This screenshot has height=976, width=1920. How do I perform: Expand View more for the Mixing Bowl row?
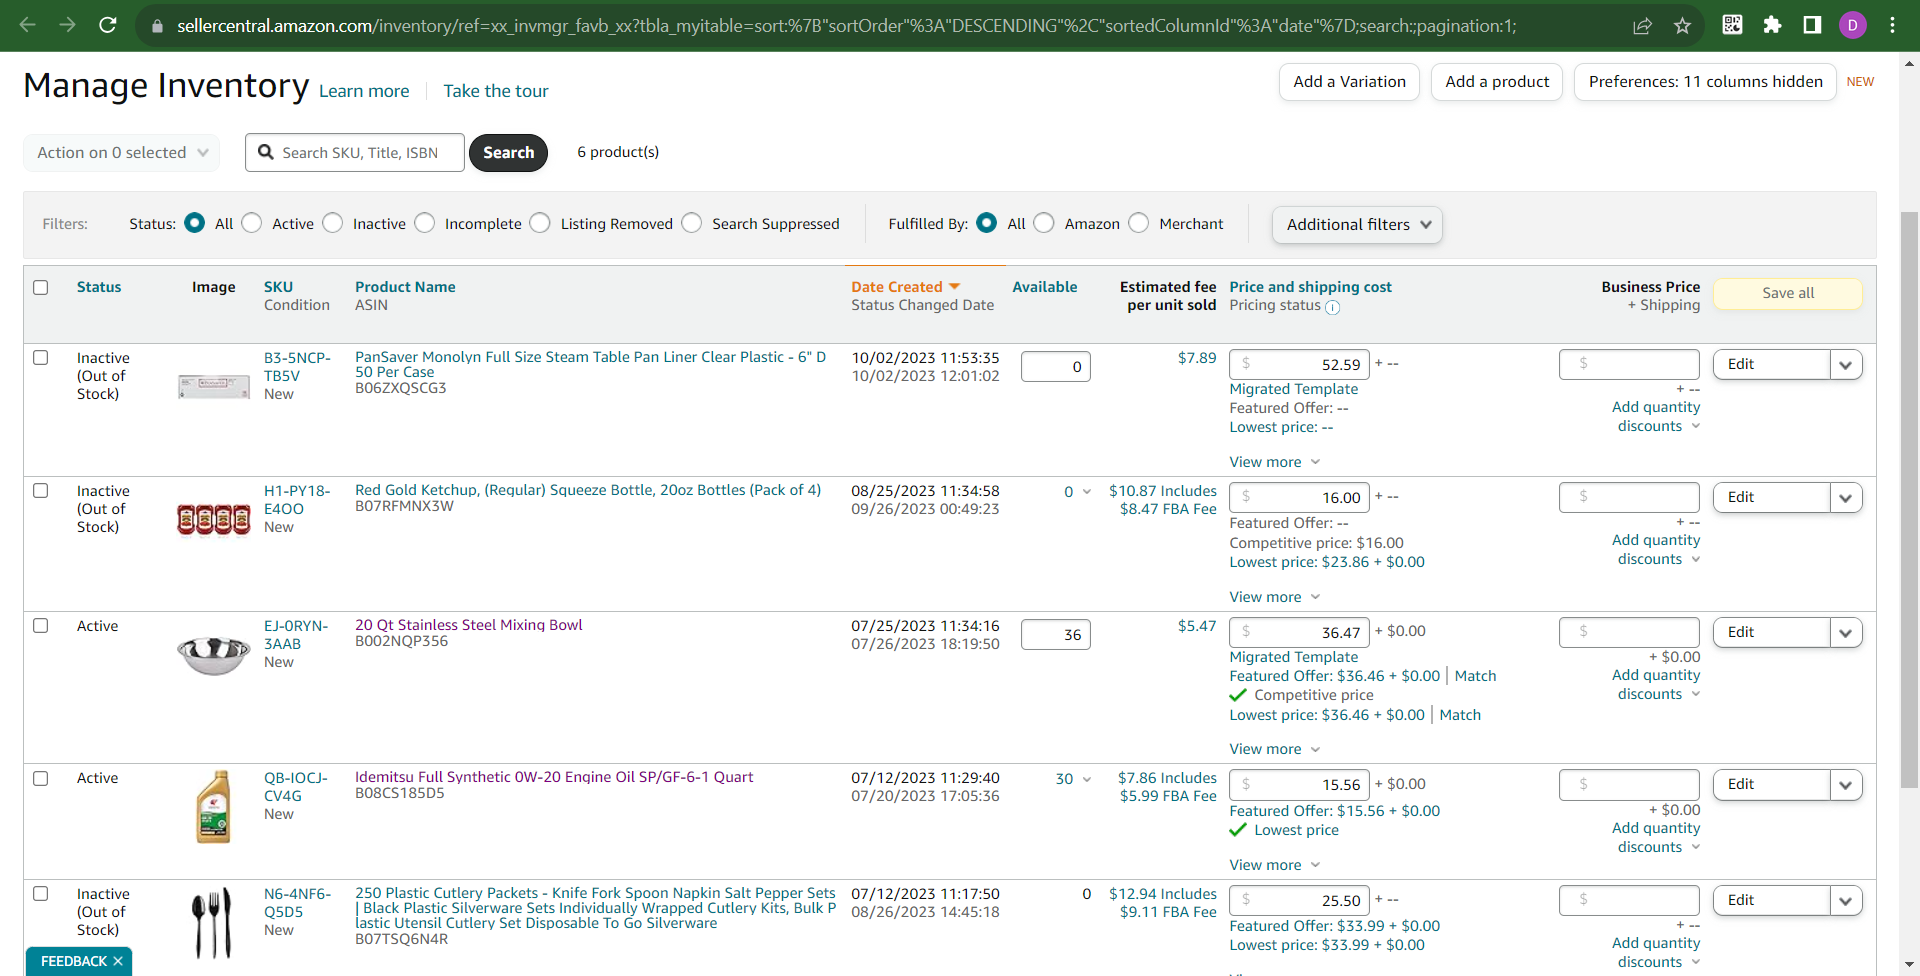[x=1275, y=749]
